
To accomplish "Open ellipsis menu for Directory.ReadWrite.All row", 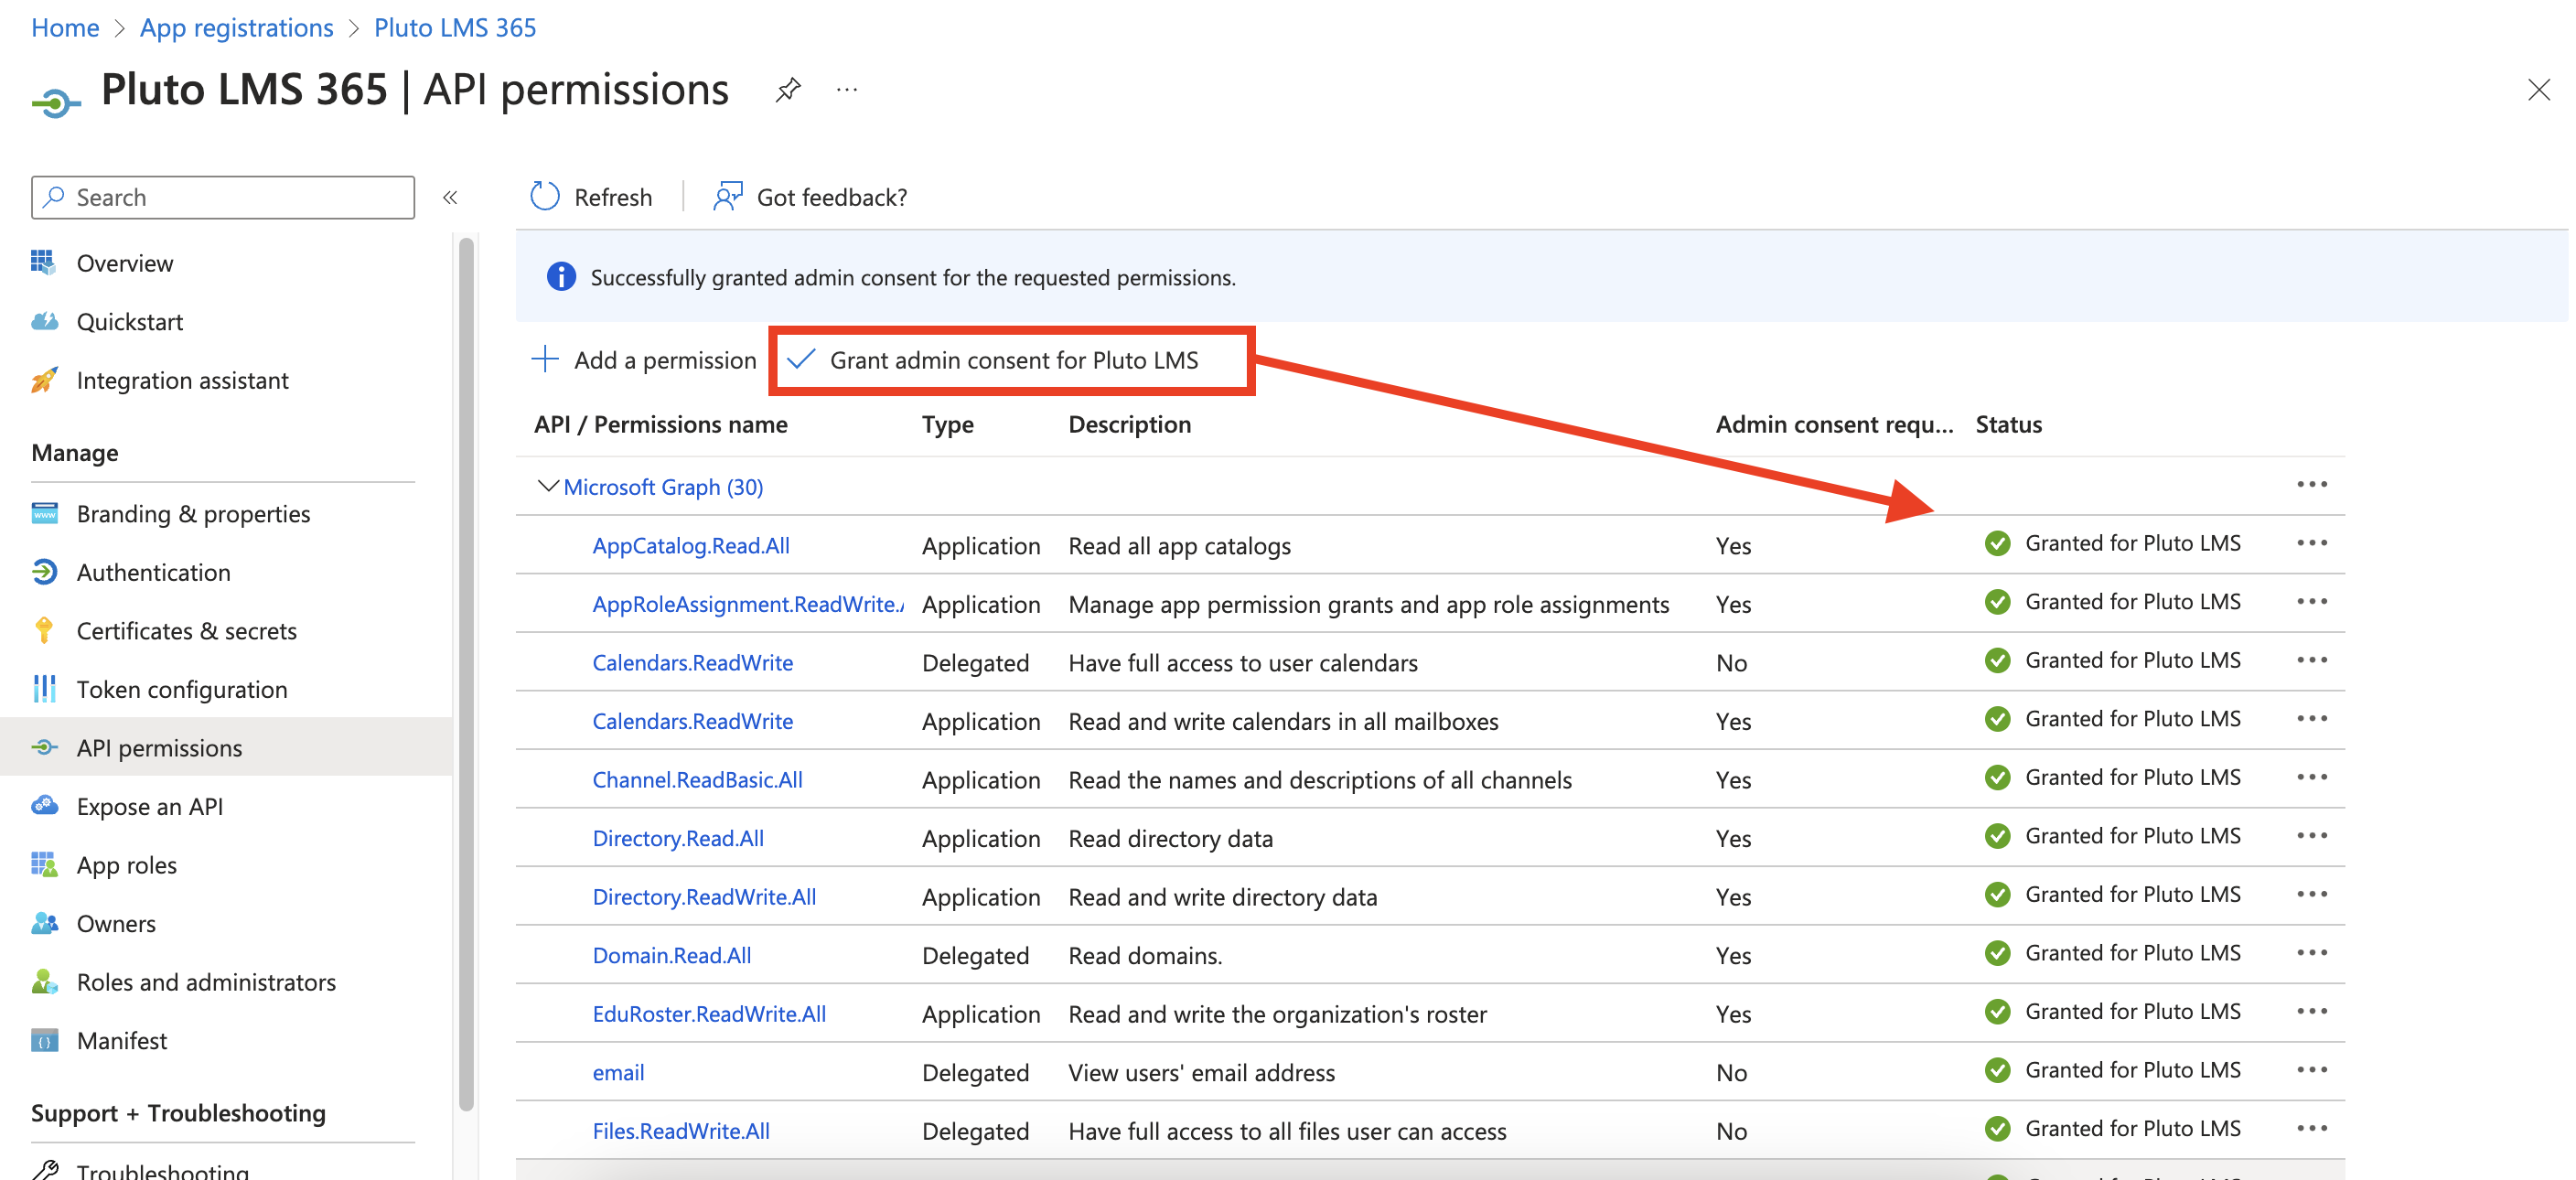I will pyautogui.click(x=2311, y=894).
